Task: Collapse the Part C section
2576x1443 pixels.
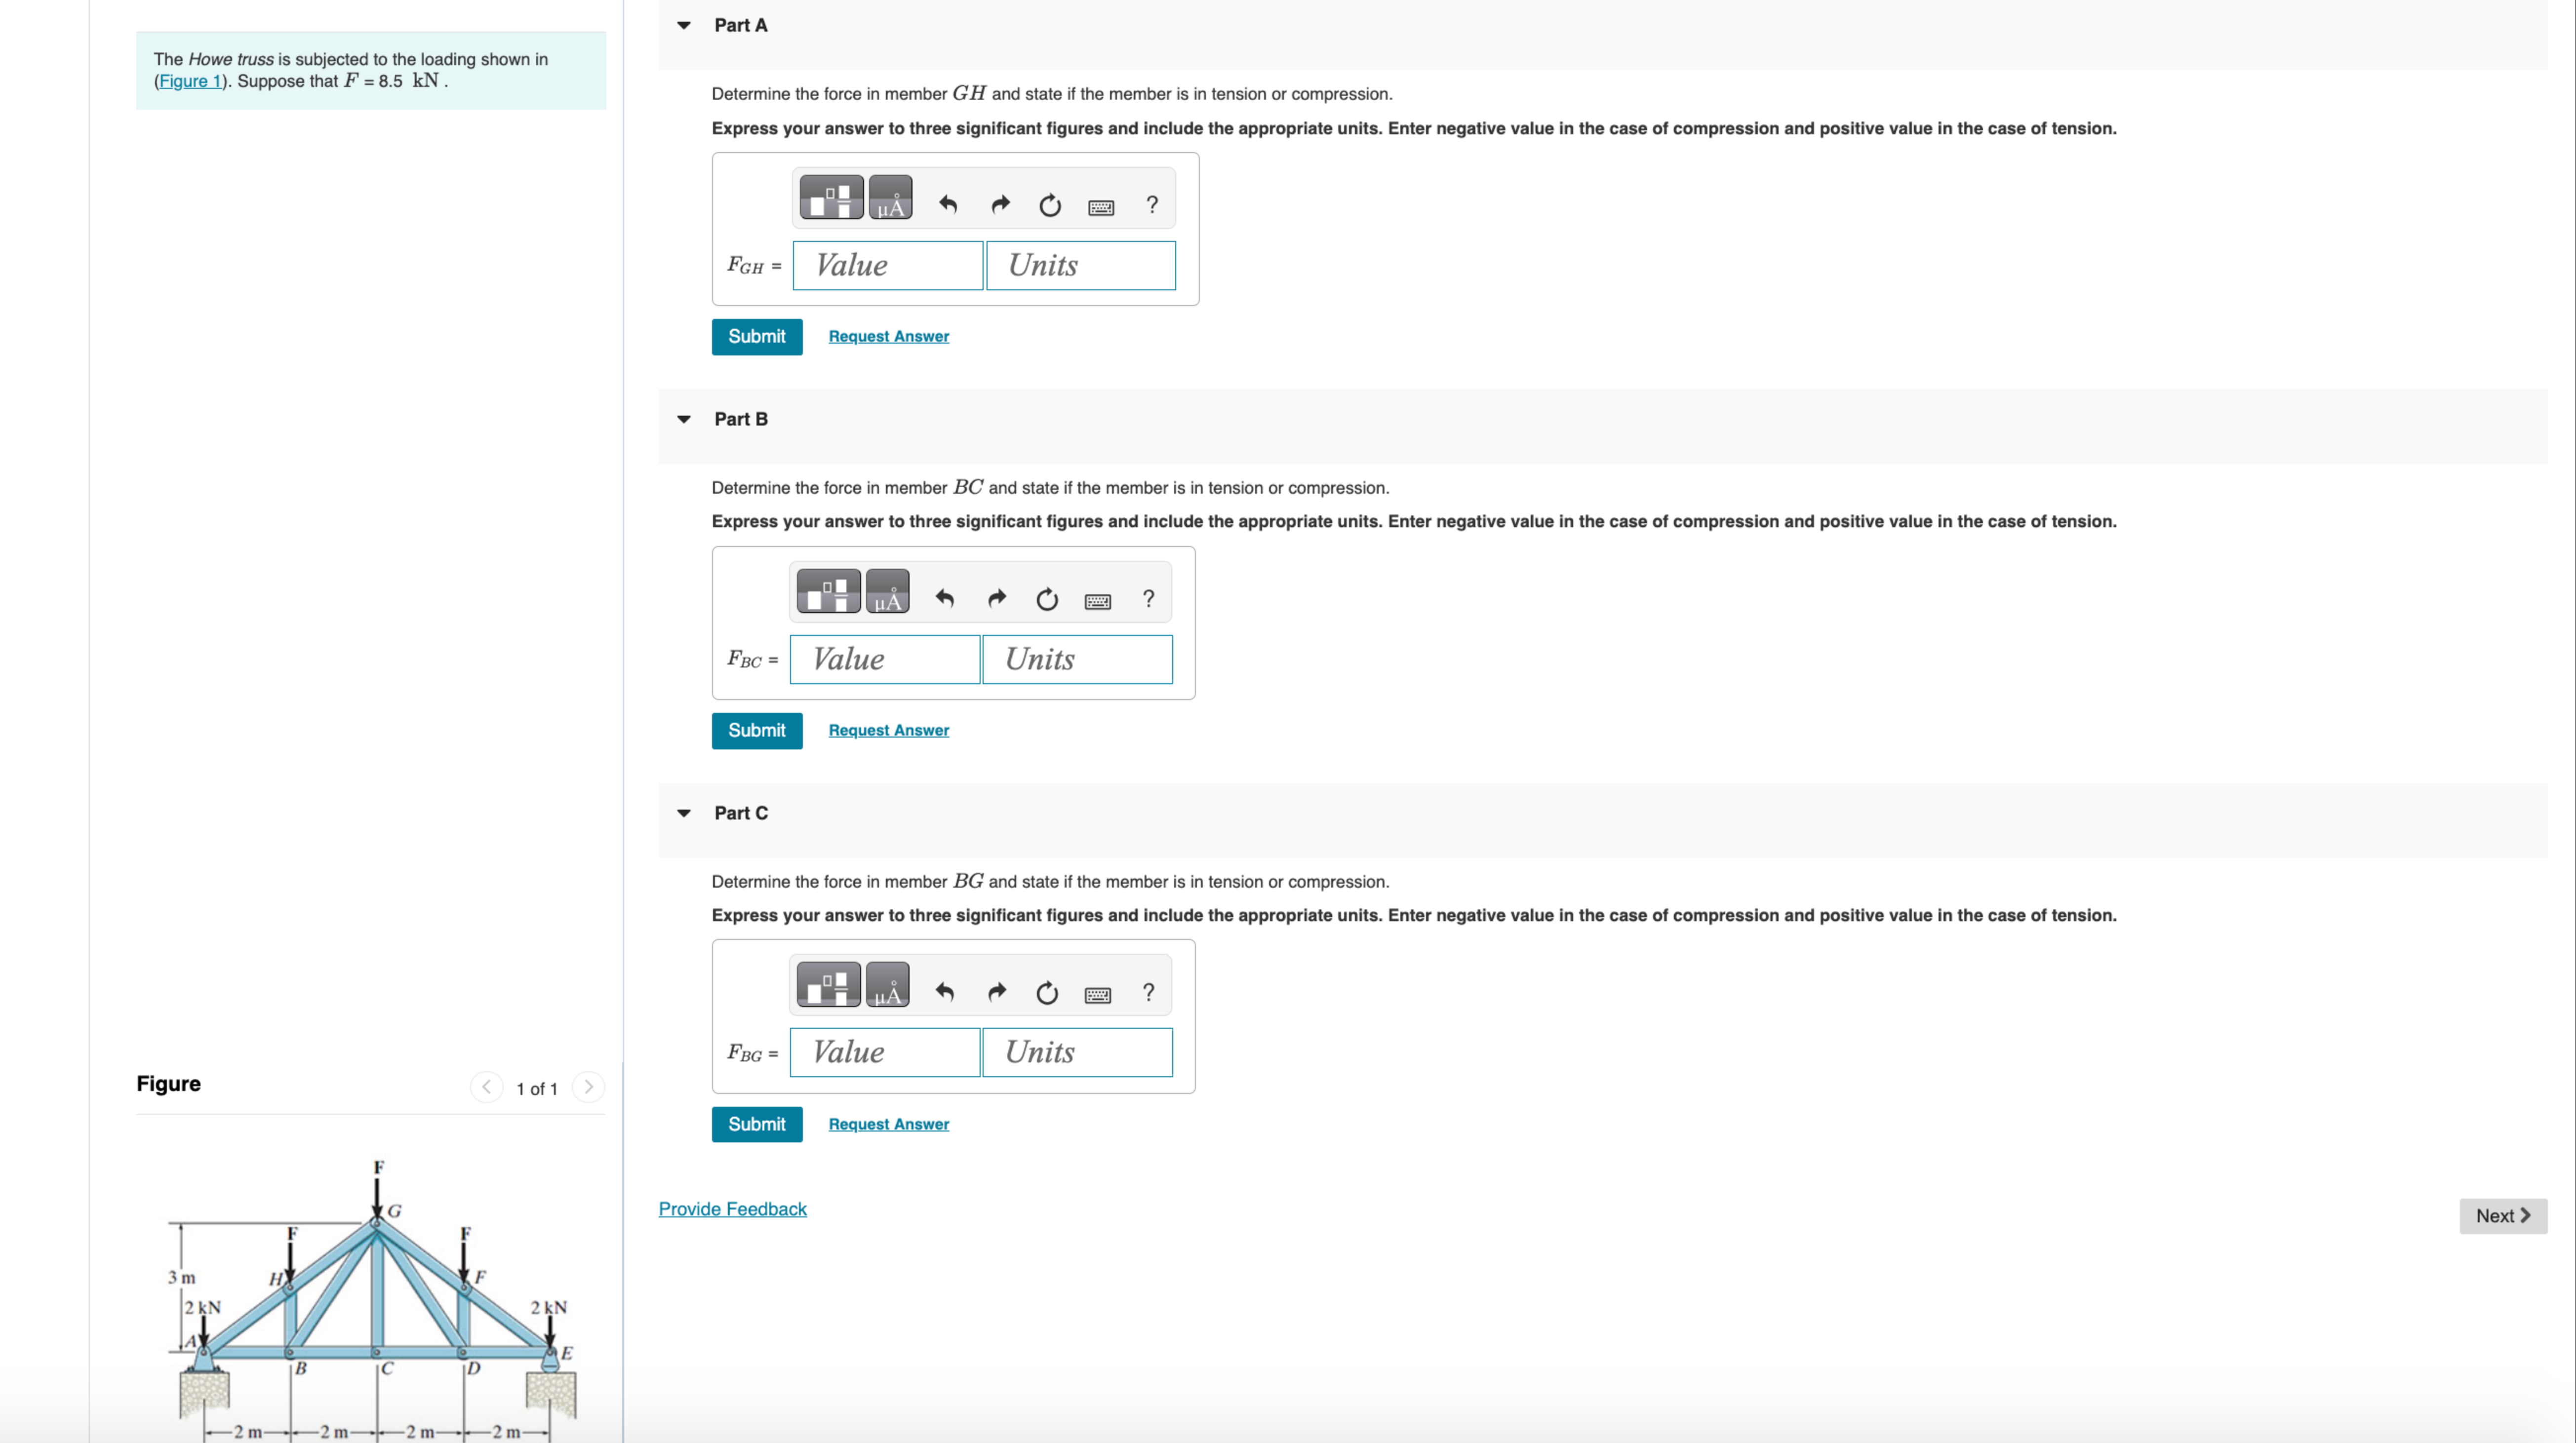Action: (684, 813)
